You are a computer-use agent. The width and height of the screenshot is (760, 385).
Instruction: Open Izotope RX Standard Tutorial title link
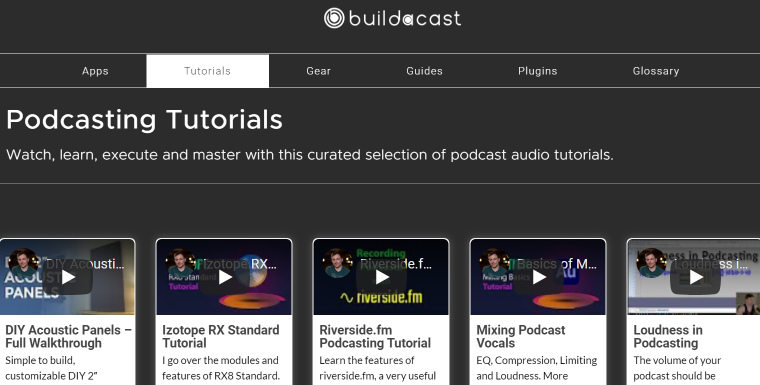pyautogui.click(x=221, y=337)
